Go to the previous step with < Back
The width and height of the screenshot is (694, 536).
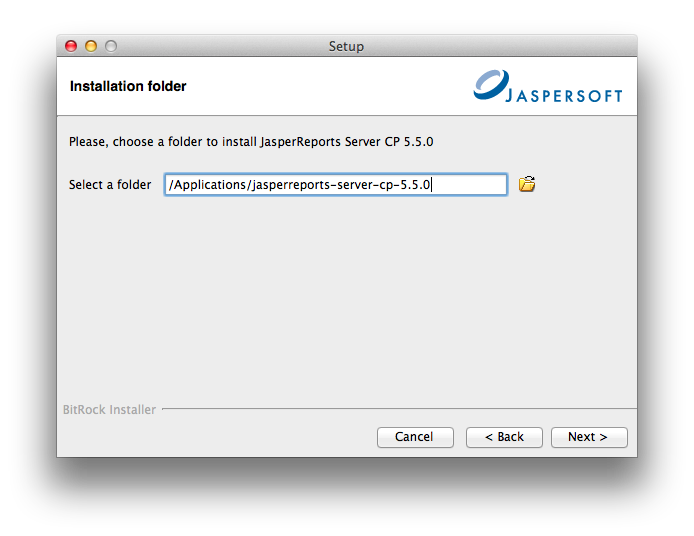[504, 437]
